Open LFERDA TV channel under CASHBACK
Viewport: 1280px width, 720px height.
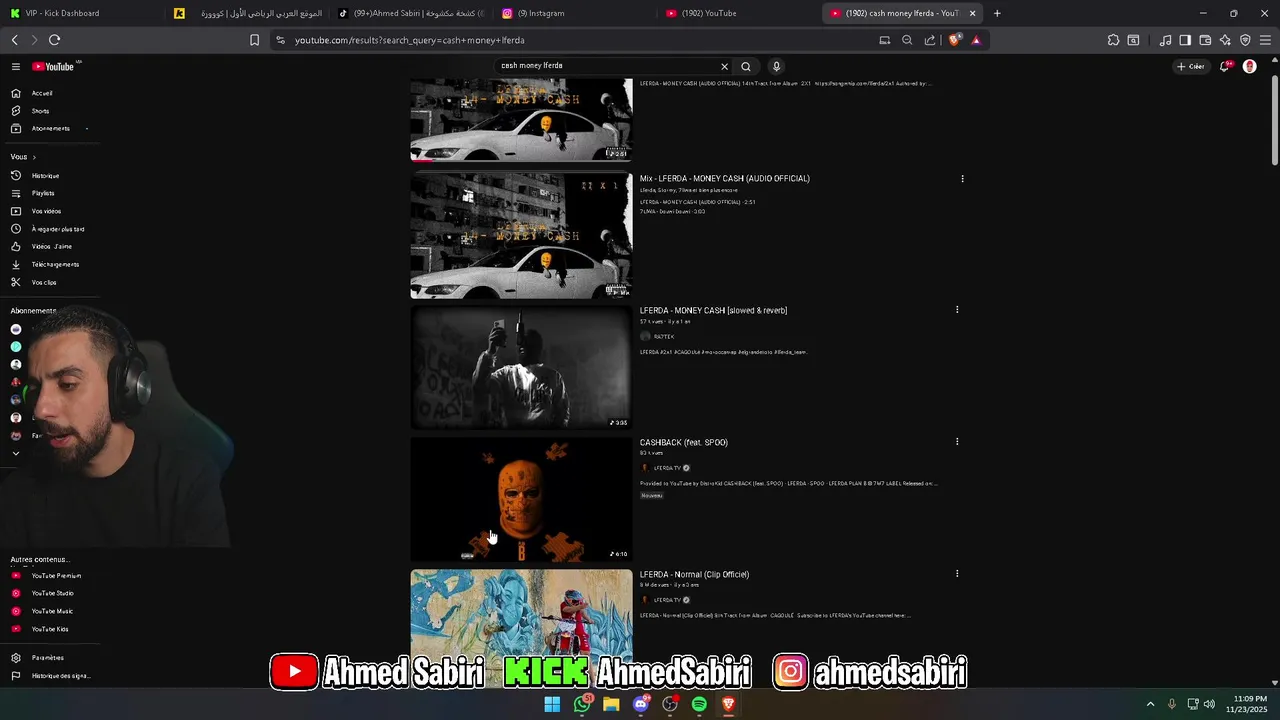click(667, 468)
